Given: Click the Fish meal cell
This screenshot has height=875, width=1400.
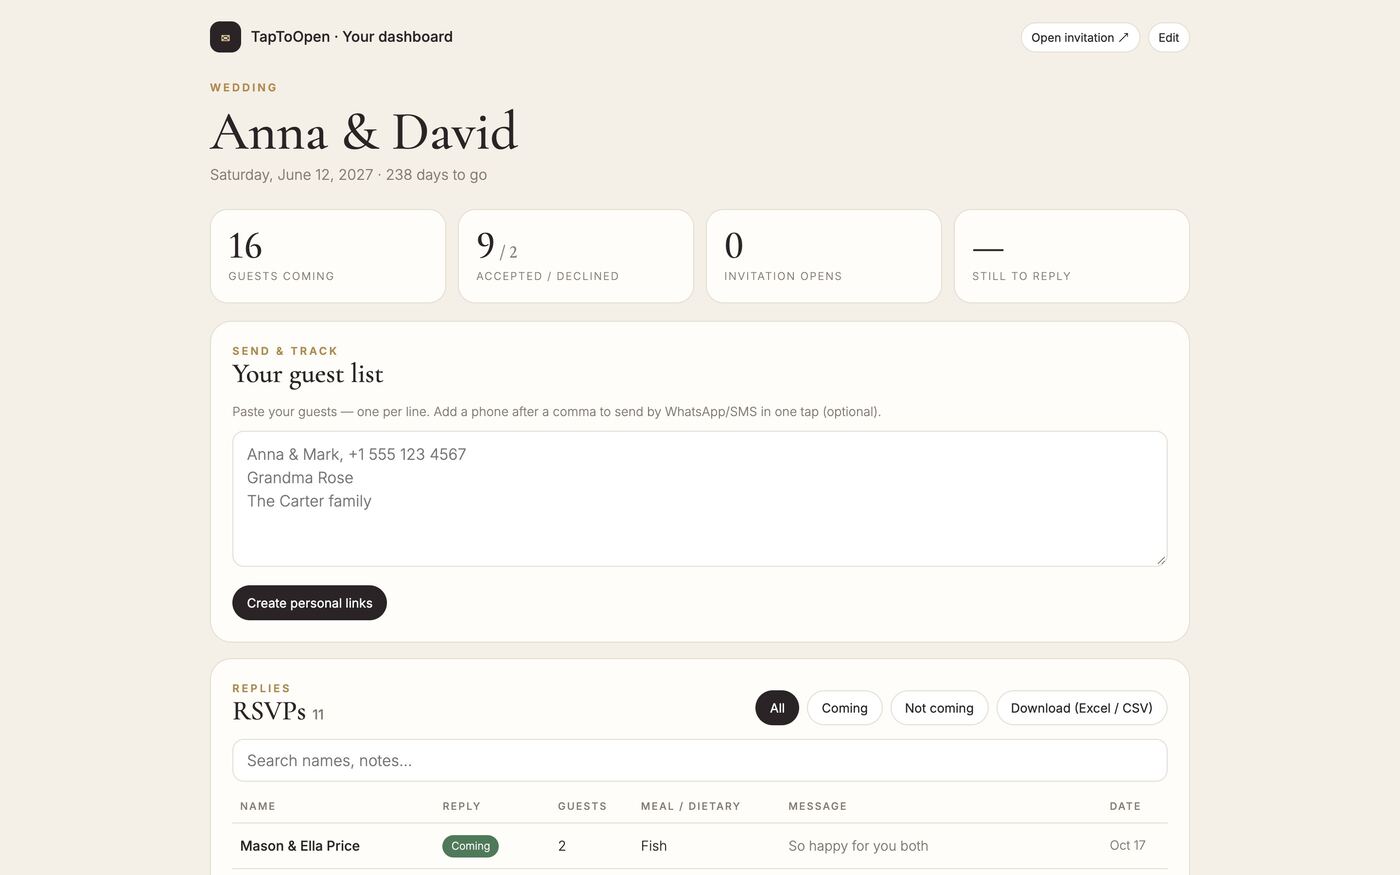Looking at the screenshot, I should click(x=654, y=846).
